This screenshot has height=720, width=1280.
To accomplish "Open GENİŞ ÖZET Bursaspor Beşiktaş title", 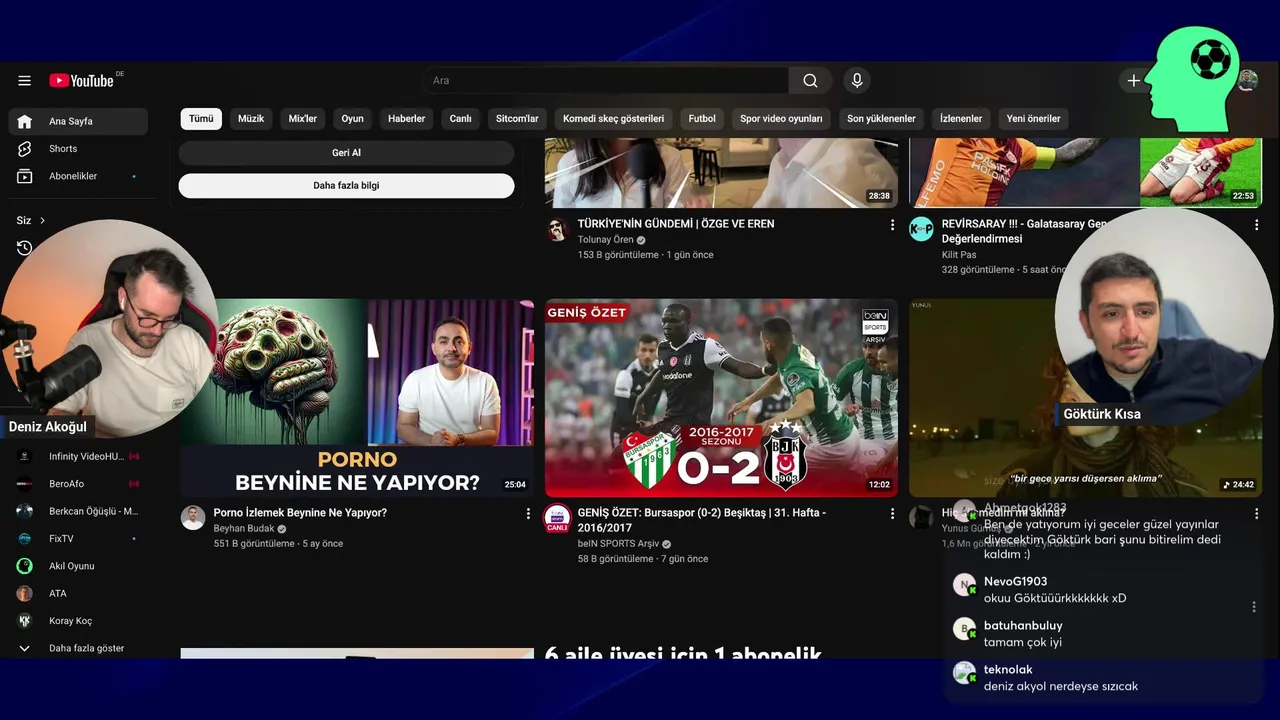I will pyautogui.click(x=702, y=520).
